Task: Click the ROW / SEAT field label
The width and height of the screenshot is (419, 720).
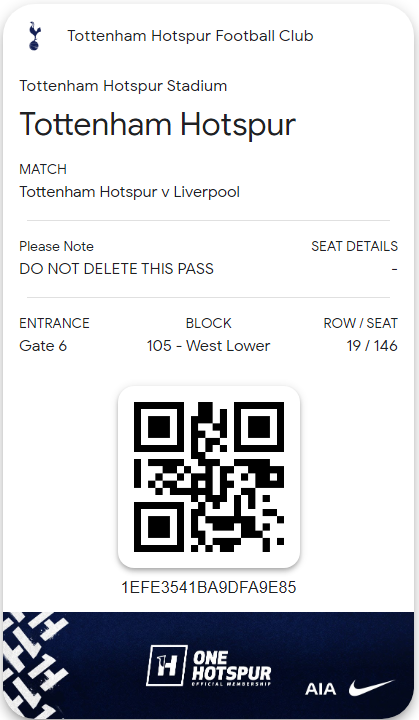Action: 361,323
